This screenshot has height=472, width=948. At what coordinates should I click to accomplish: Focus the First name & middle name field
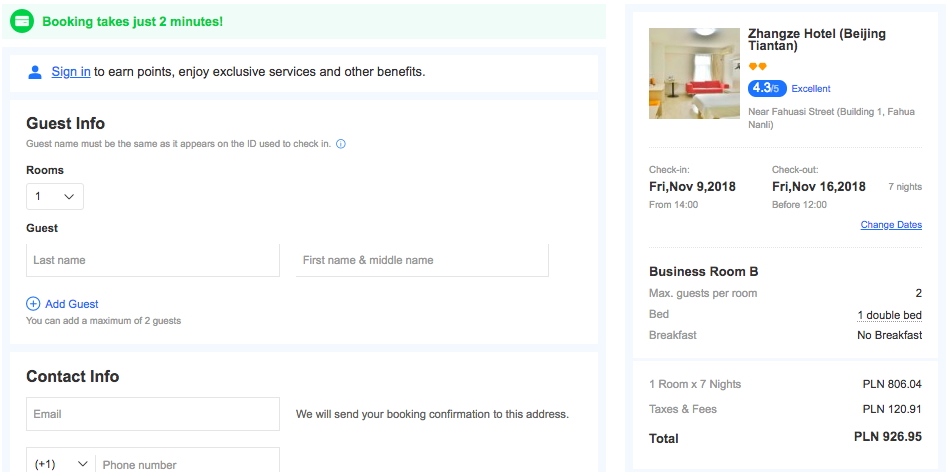[x=422, y=260]
